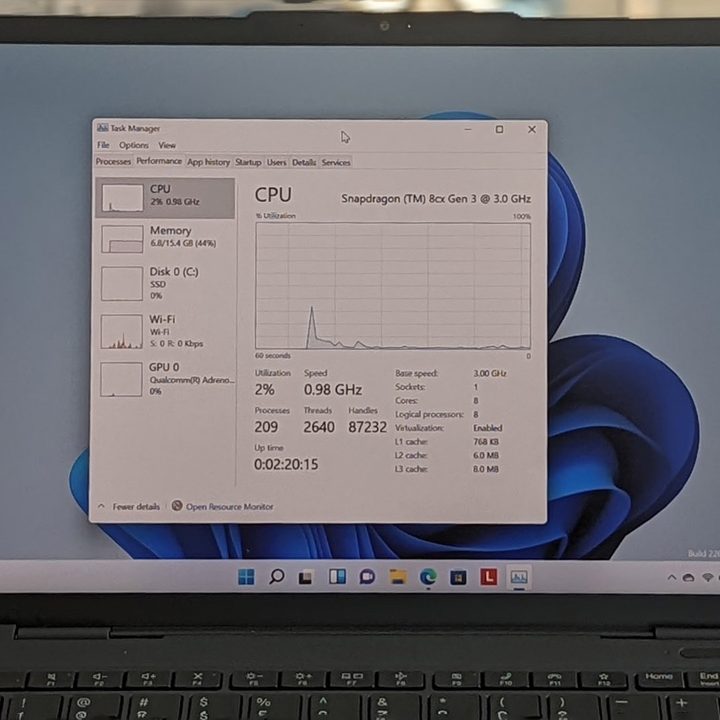Select the Performance tab
This screenshot has width=720, height=720.
tap(159, 161)
